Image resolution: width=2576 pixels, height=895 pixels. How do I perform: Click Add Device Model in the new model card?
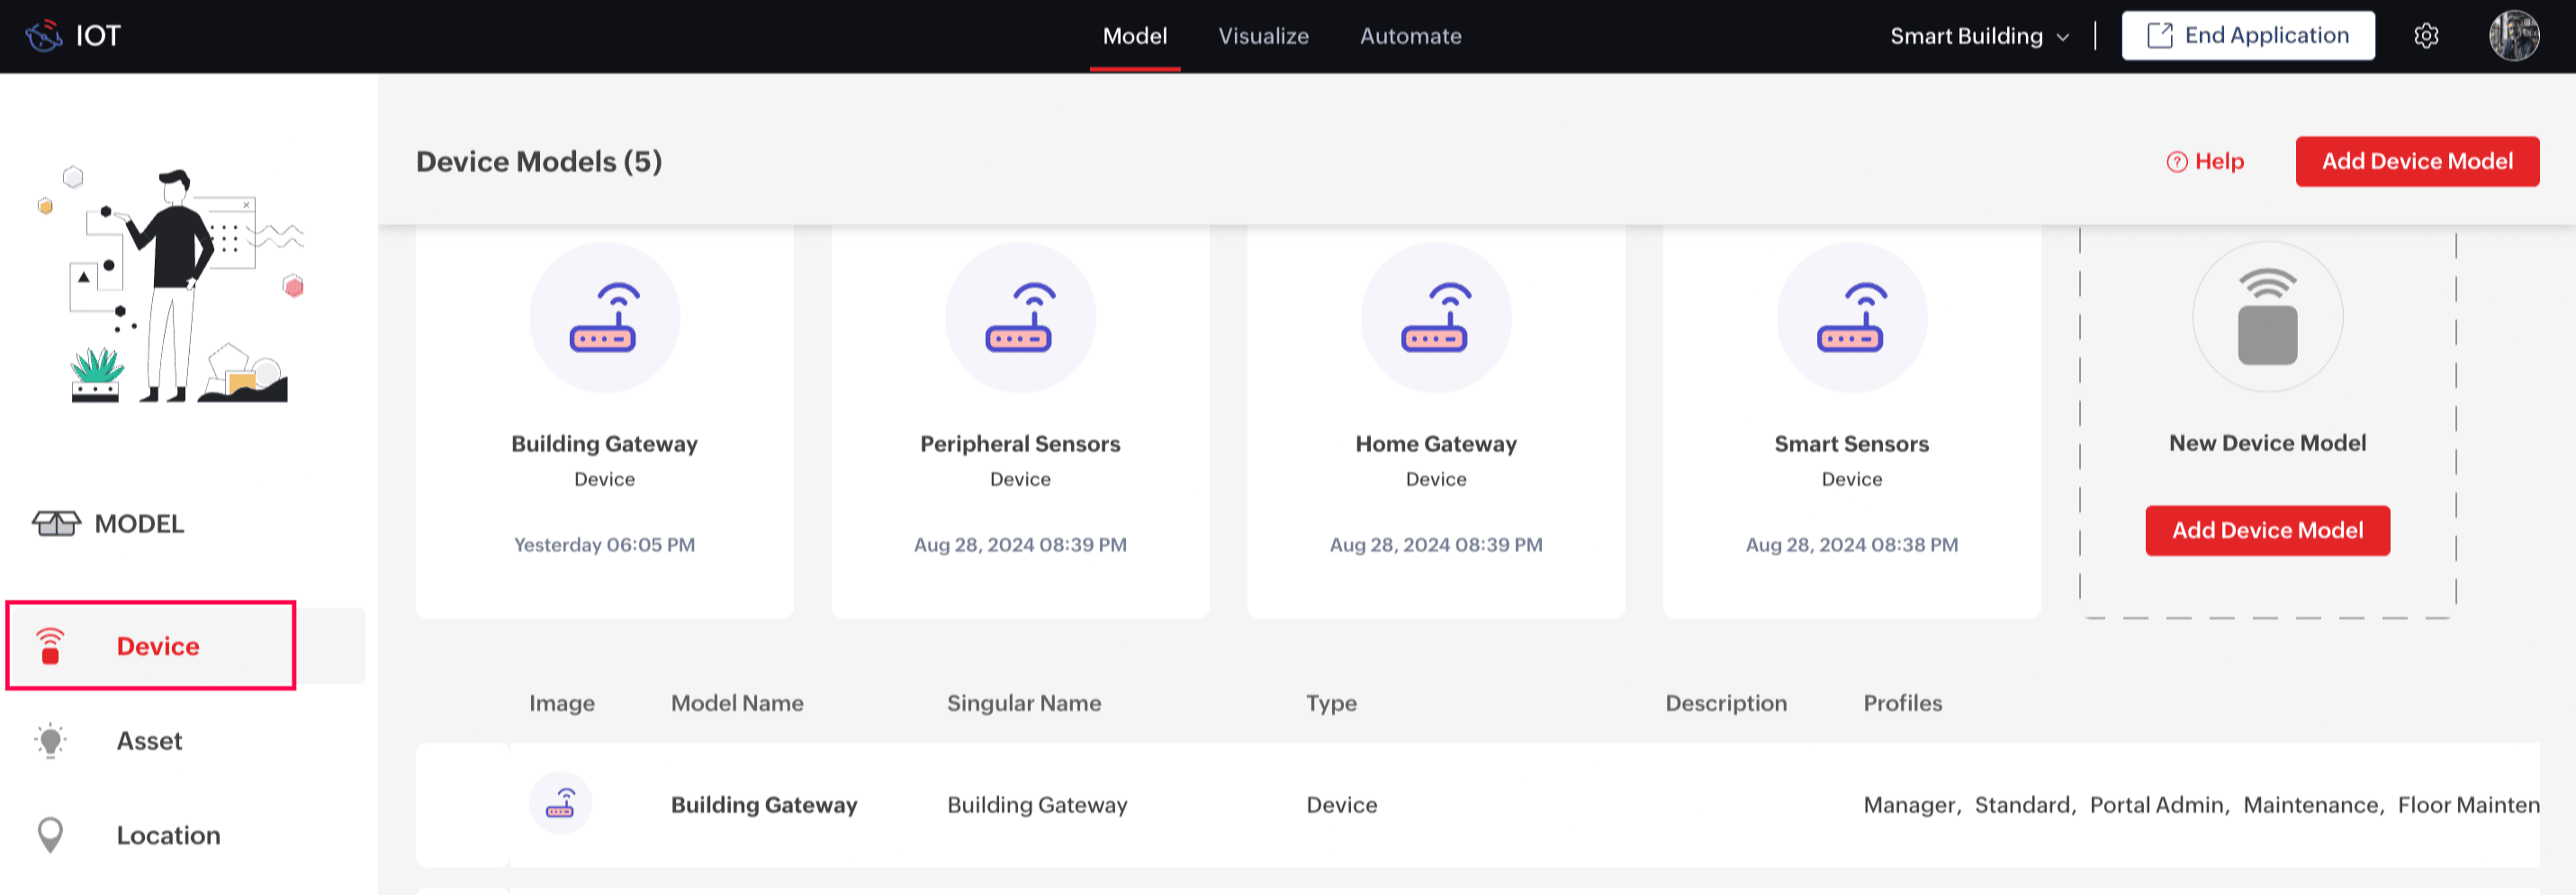(2267, 531)
